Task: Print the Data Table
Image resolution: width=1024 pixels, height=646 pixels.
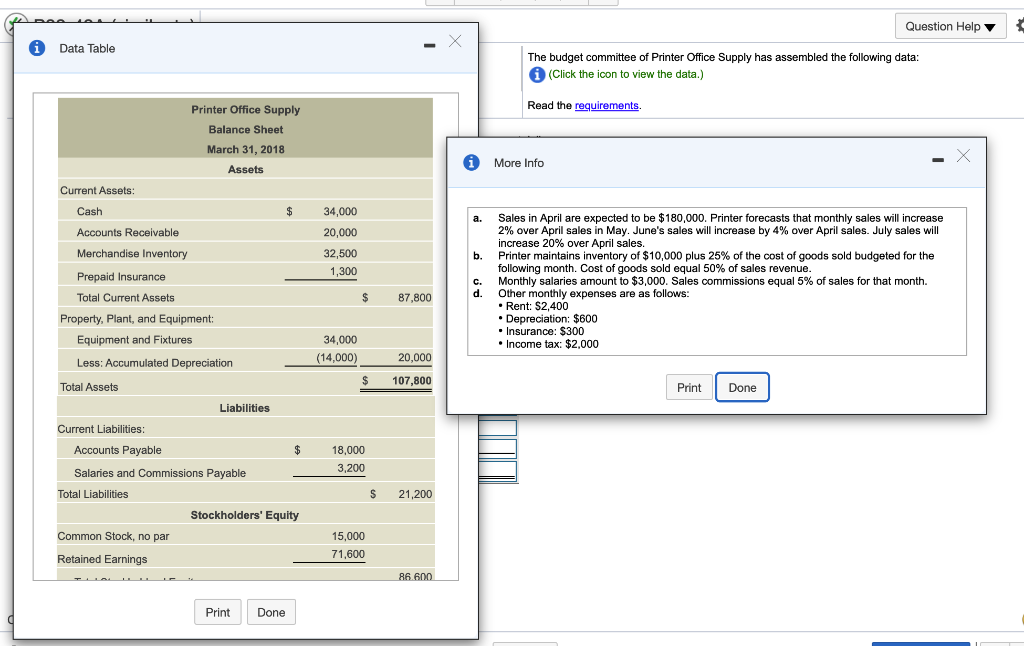Action: coord(217,612)
